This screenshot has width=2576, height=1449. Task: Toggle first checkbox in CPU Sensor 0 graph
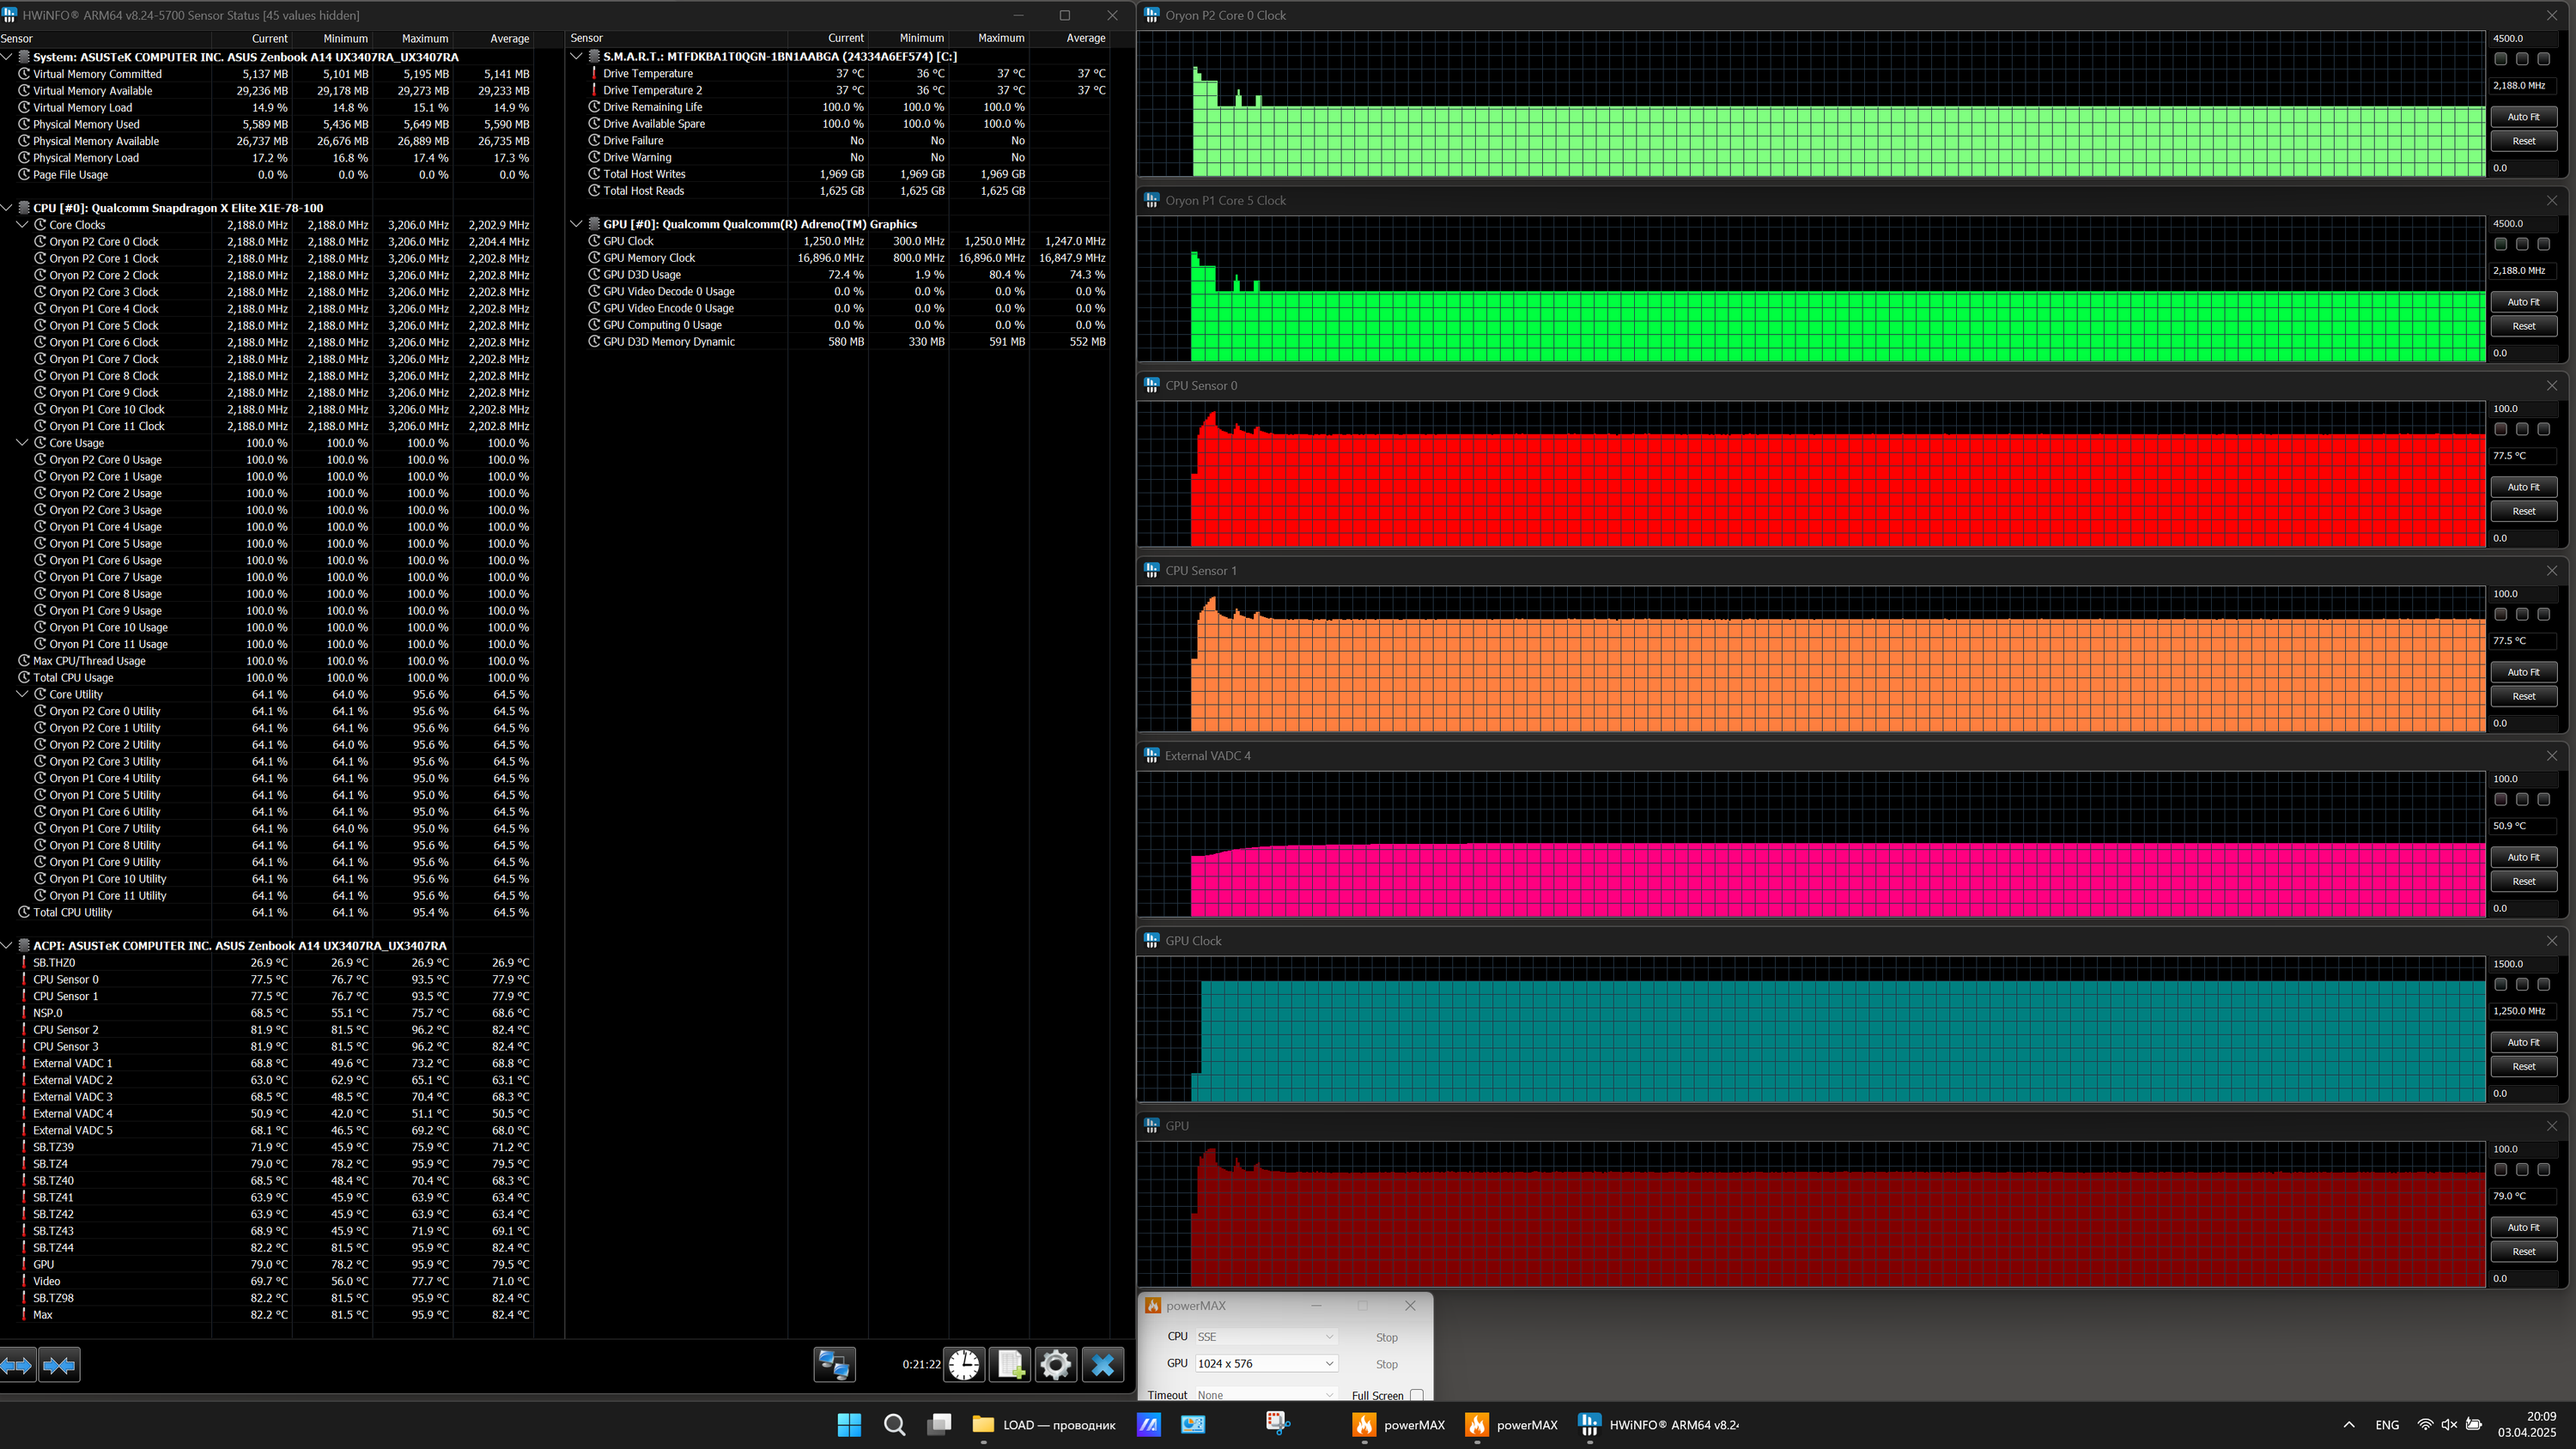click(2501, 430)
